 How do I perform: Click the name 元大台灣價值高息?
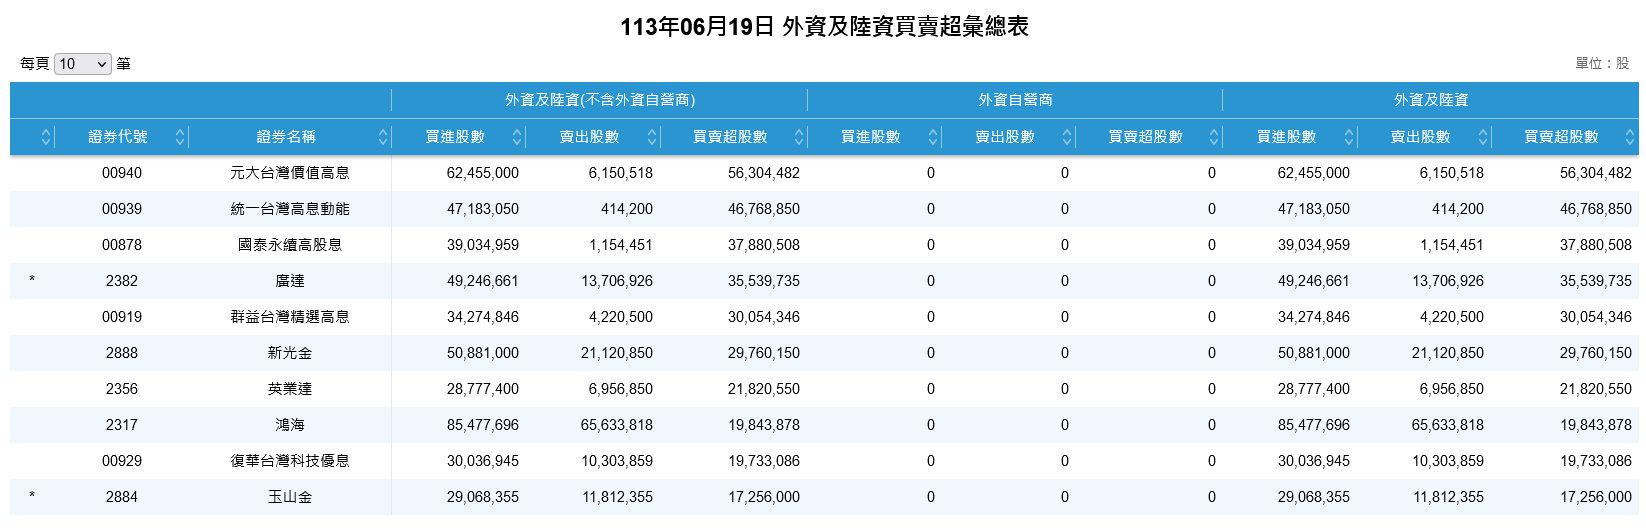(290, 173)
